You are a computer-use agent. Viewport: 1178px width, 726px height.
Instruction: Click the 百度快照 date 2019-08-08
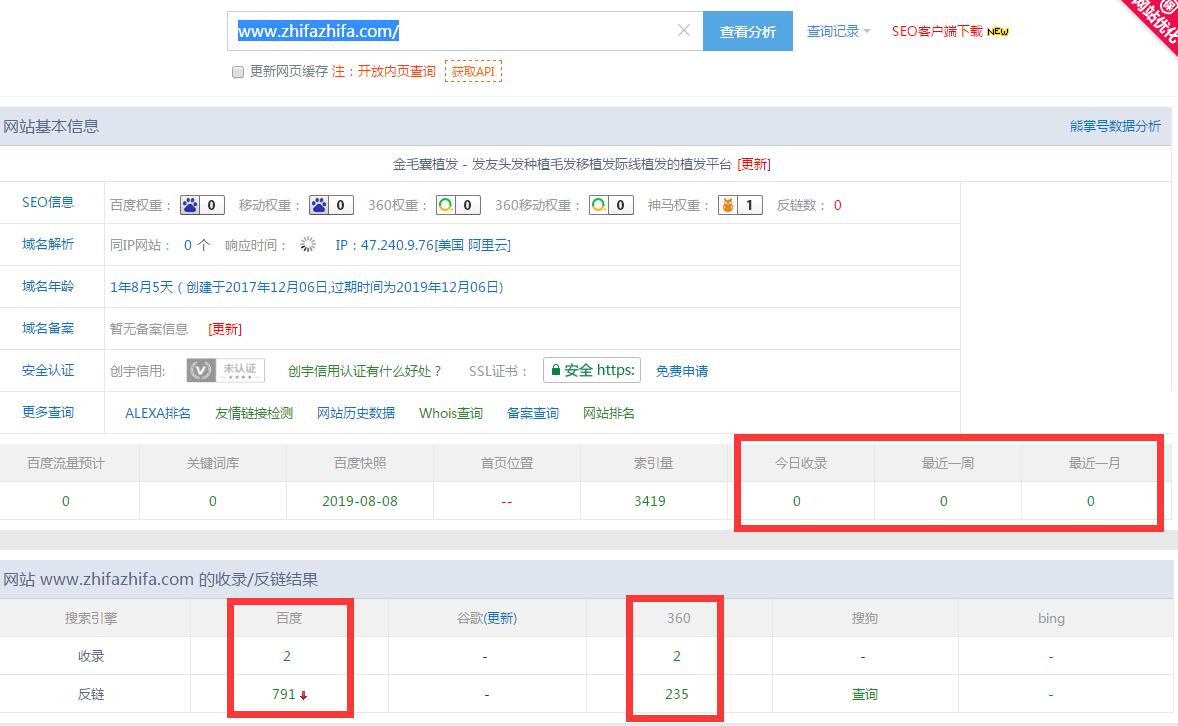tap(360, 501)
